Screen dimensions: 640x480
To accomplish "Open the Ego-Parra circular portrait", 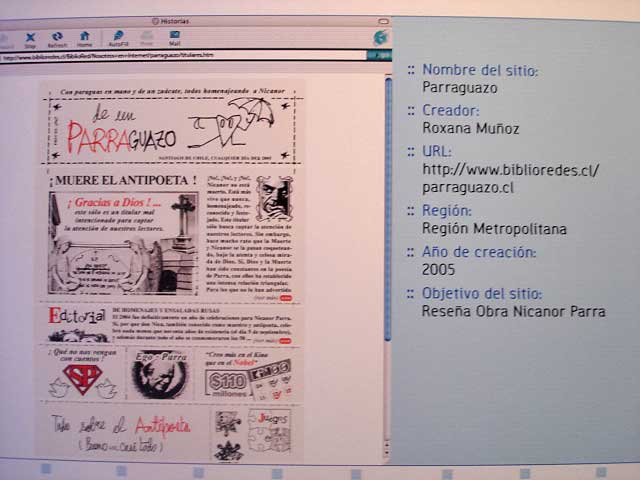I will click(x=160, y=374).
